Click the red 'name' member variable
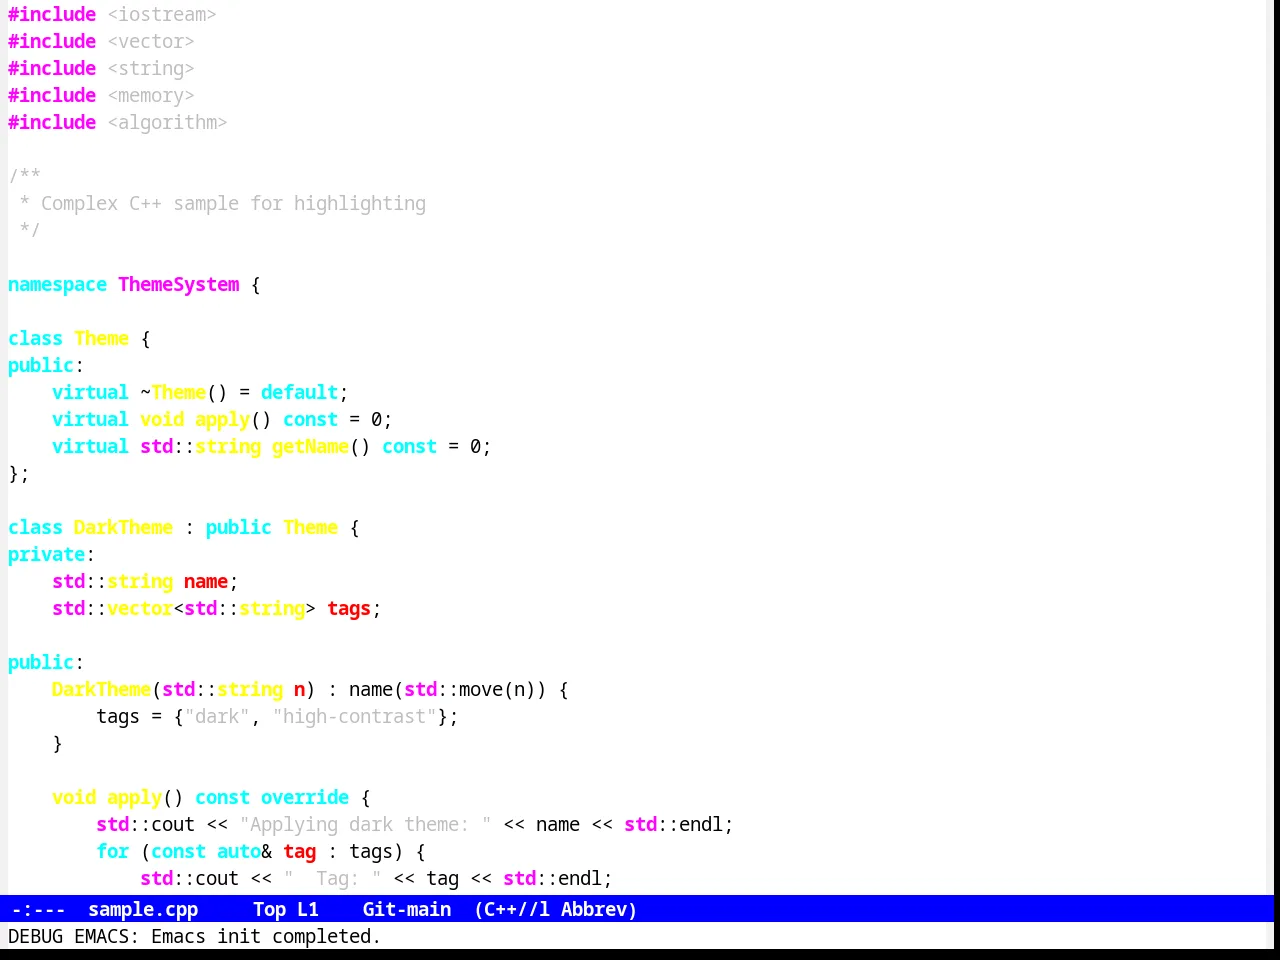 206,581
